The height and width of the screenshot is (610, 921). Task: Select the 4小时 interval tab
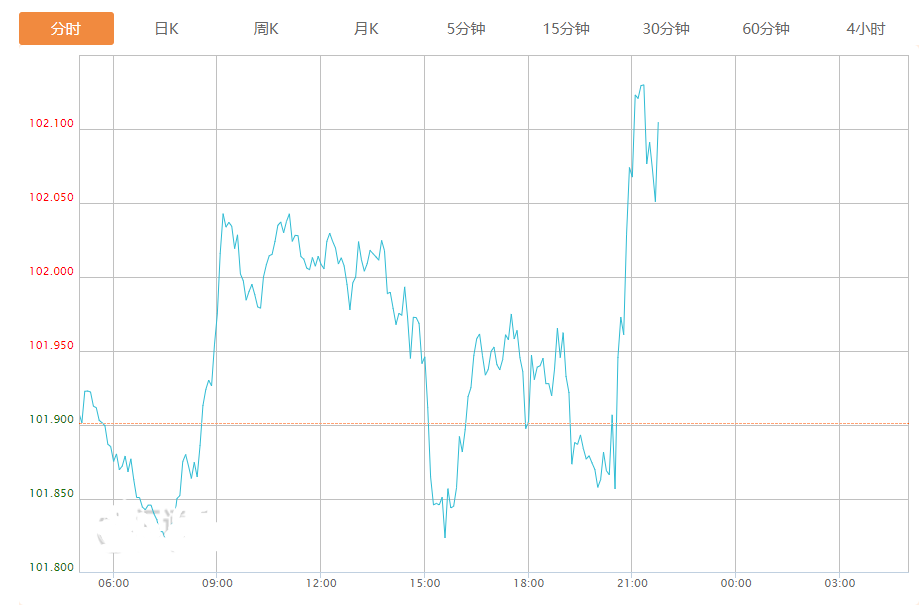[x=865, y=29]
